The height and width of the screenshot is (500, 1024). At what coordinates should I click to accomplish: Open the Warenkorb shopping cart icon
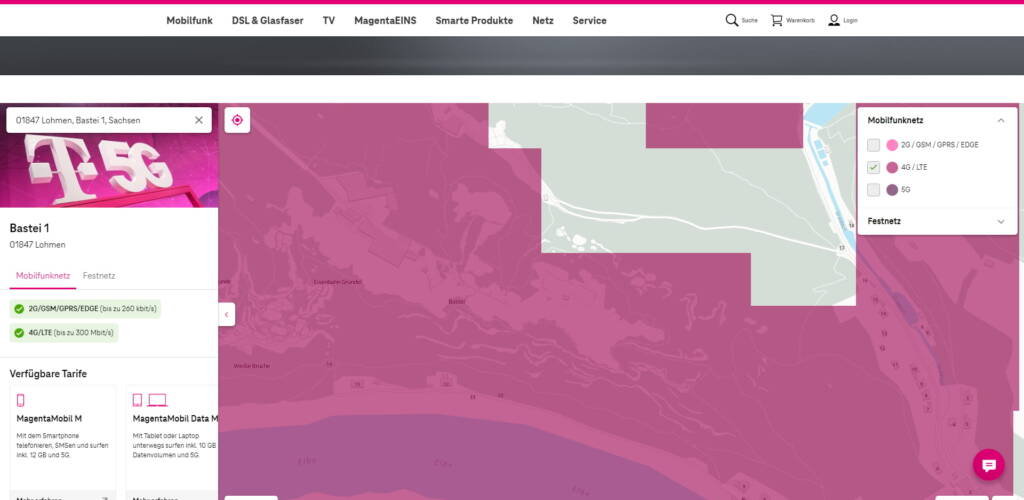[776, 20]
